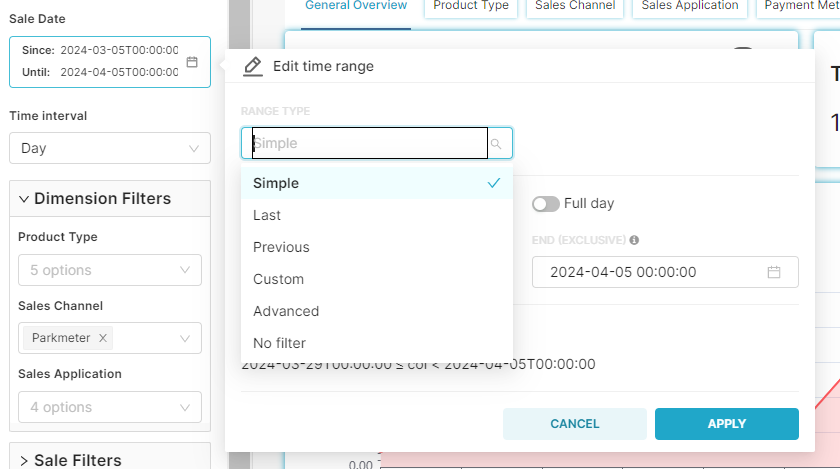The image size is (840, 469).
Task: Click the APPLY button
Action: [726, 424]
